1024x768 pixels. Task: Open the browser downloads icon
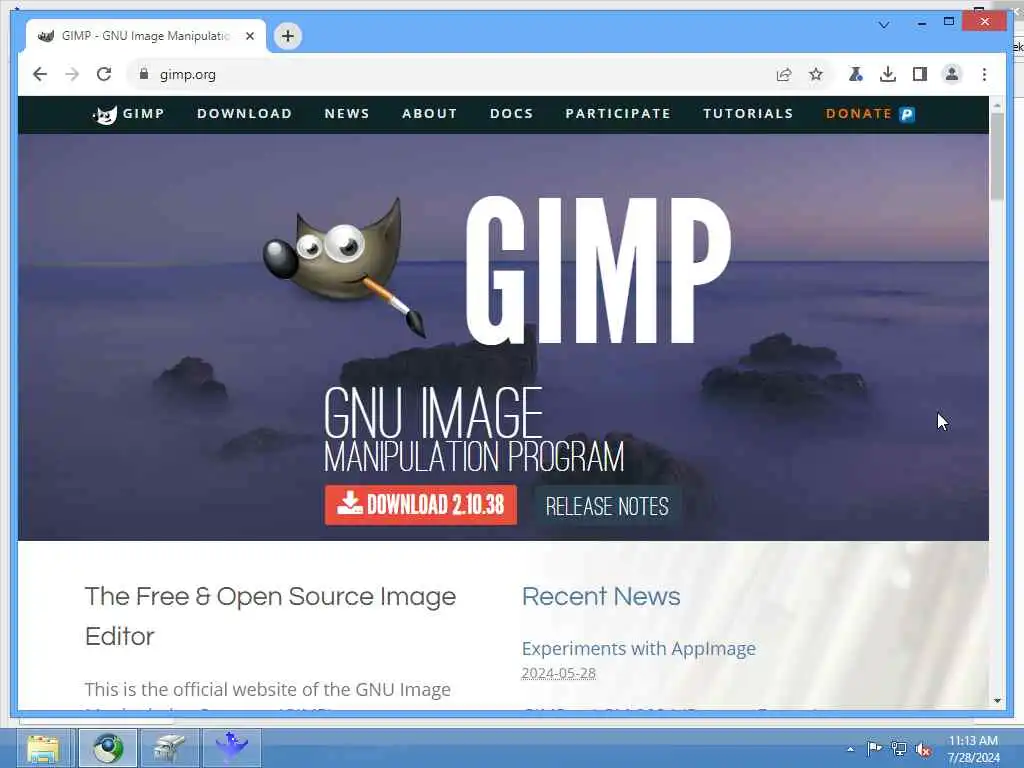pyautogui.click(x=888, y=74)
